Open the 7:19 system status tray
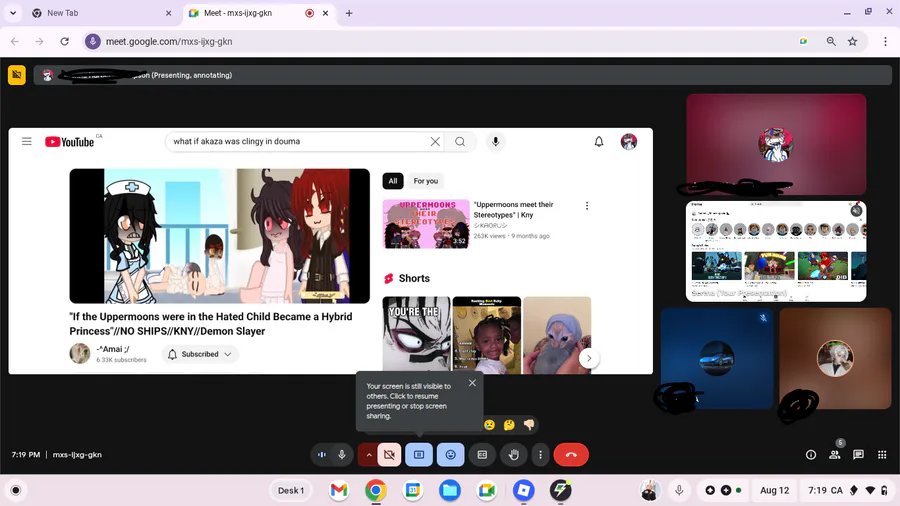Image resolution: width=900 pixels, height=506 pixels. pyautogui.click(x=848, y=491)
